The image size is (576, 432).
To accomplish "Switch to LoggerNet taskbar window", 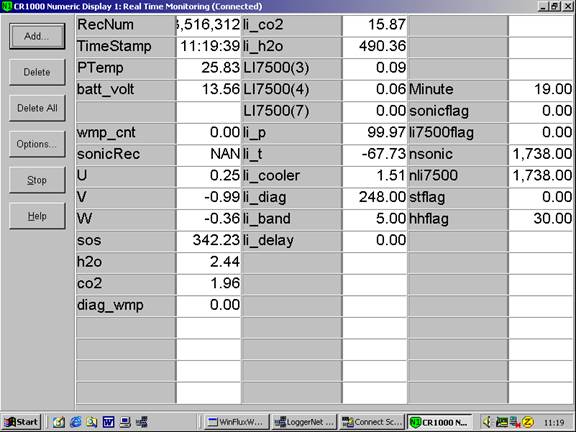I will coord(305,422).
